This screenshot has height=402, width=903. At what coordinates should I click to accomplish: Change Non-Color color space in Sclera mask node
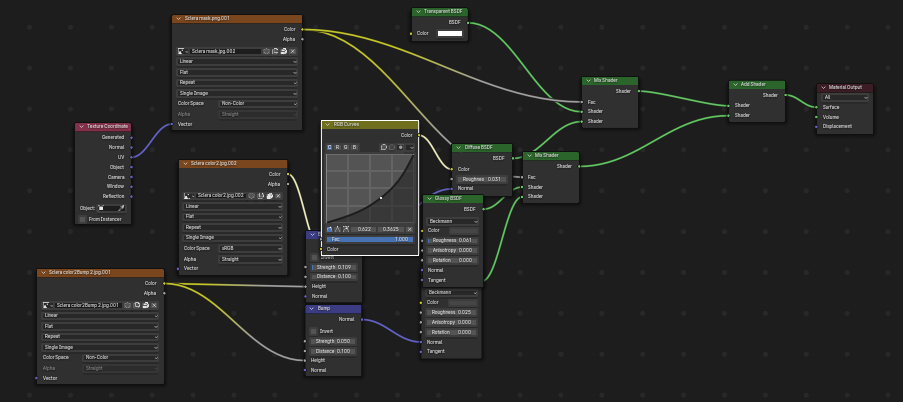(x=259, y=104)
